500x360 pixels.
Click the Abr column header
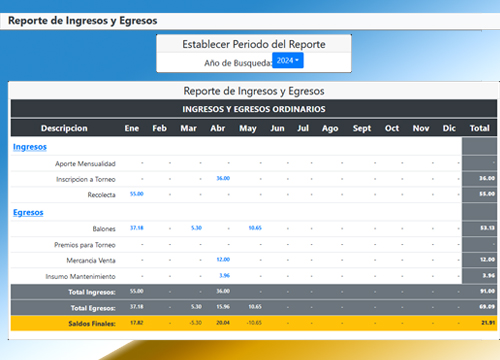pos(217,128)
